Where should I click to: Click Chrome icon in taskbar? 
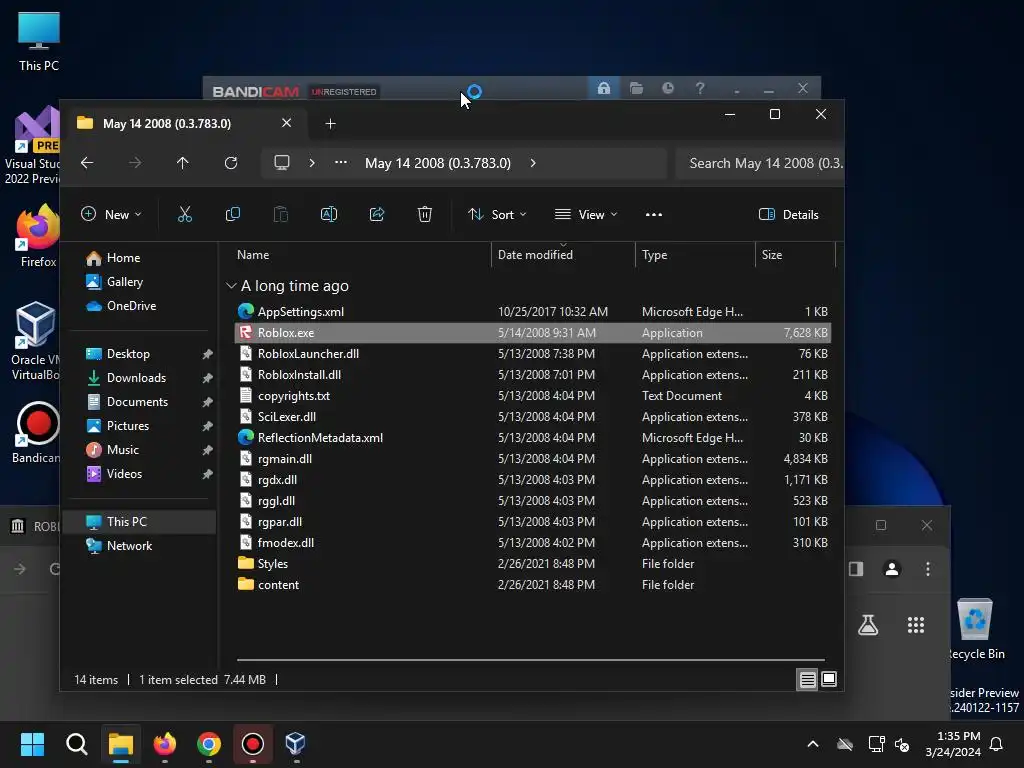(x=209, y=744)
